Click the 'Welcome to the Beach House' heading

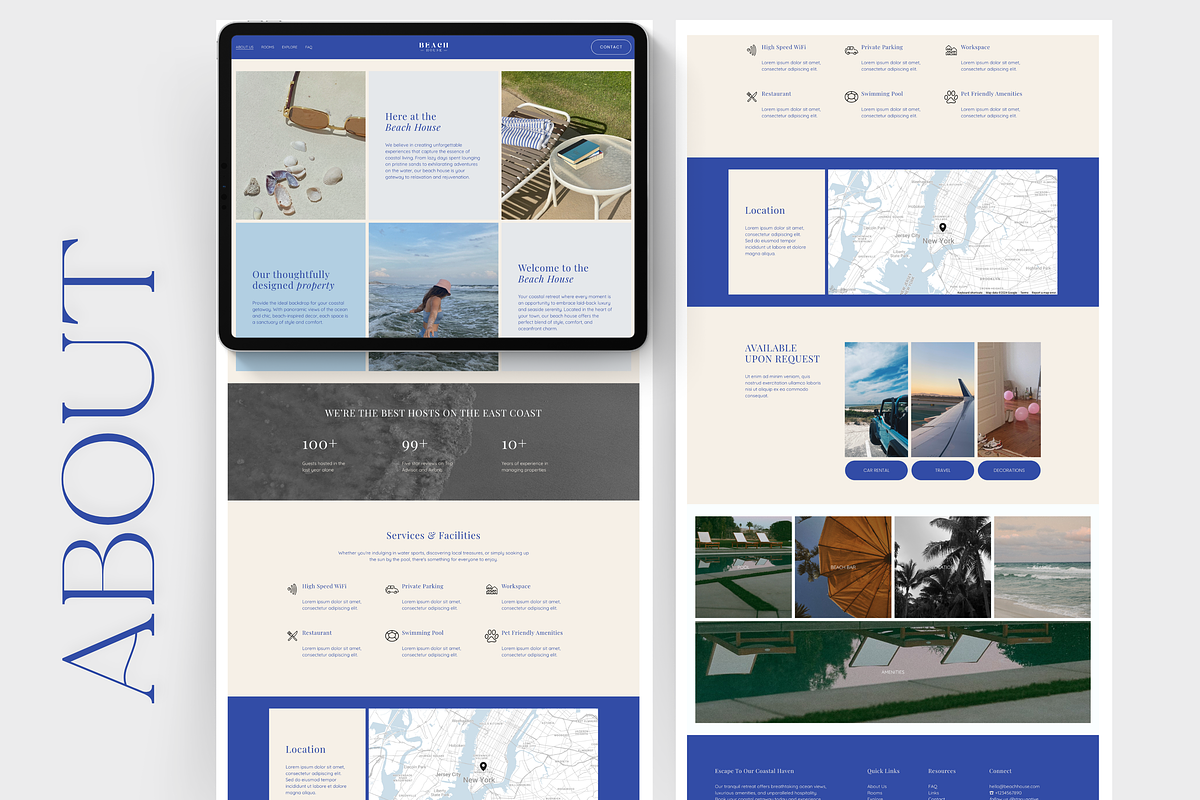(553, 274)
